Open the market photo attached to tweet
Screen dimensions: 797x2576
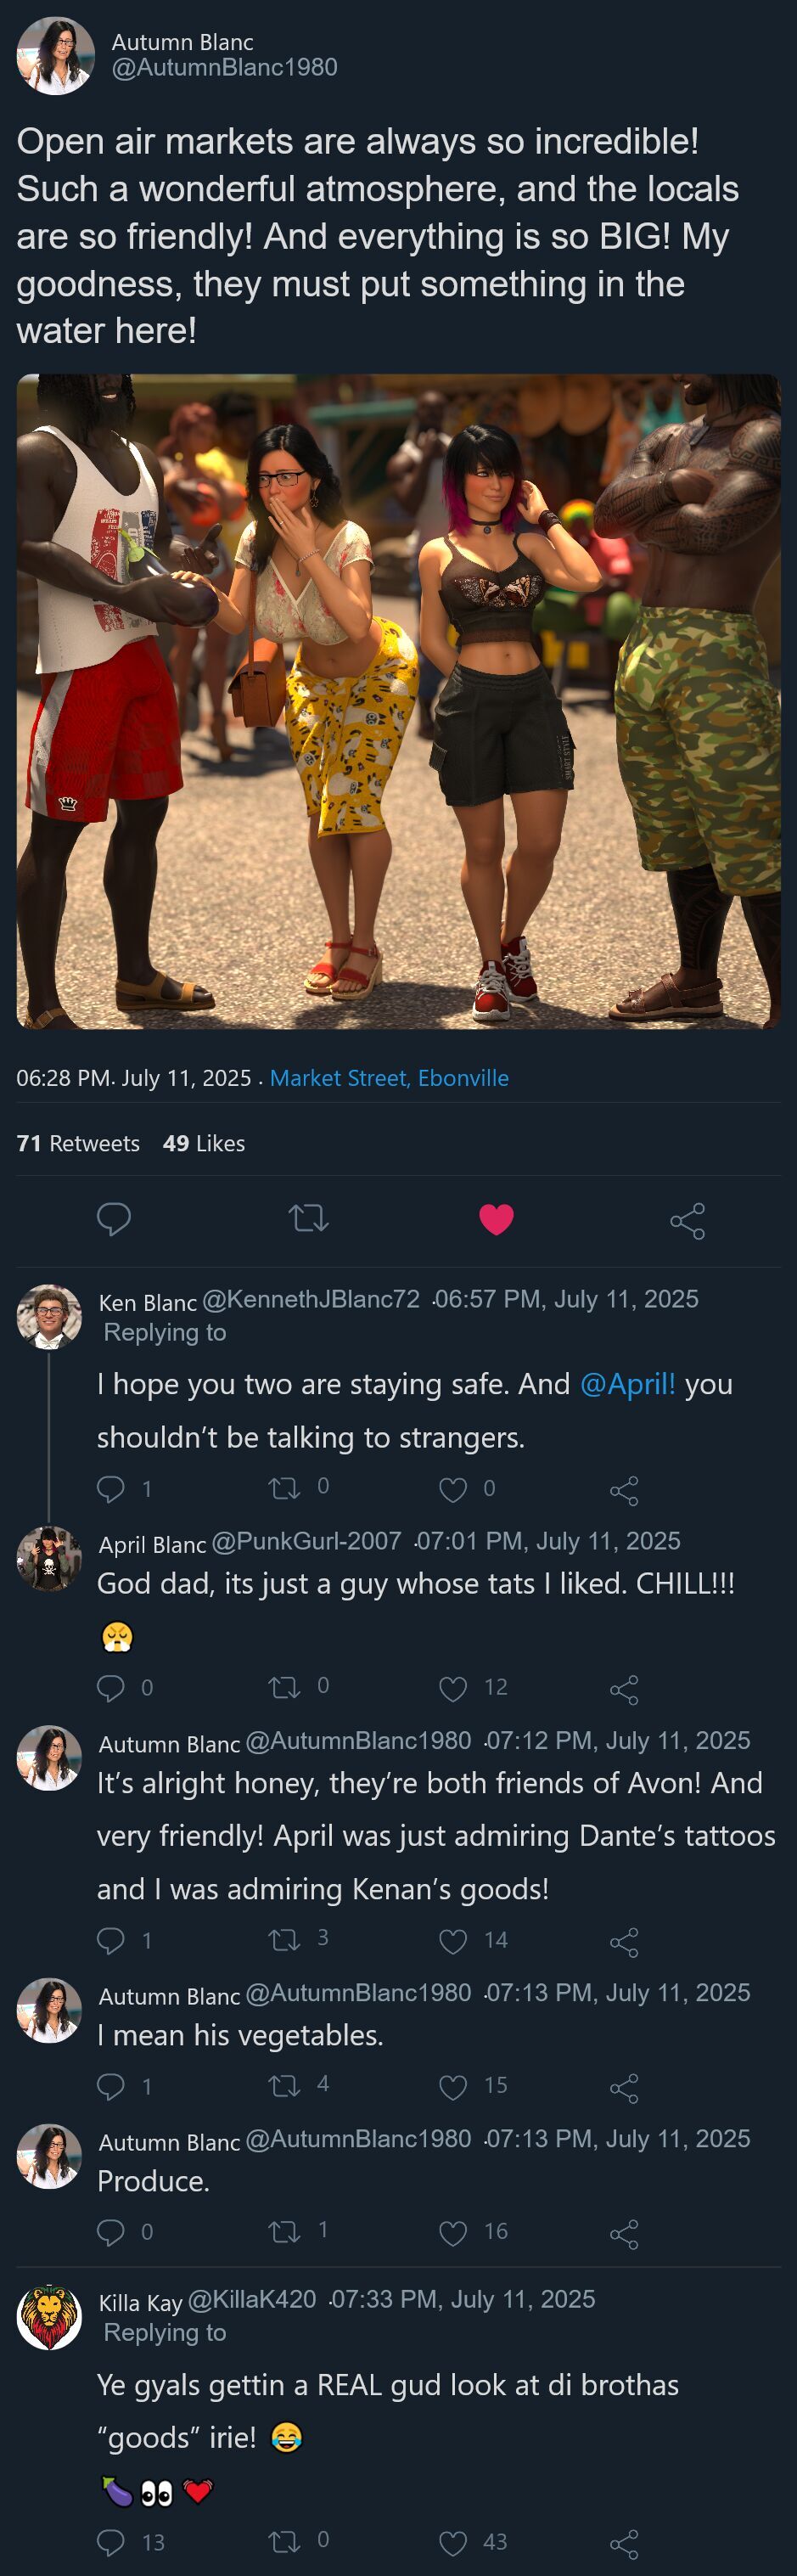398,700
